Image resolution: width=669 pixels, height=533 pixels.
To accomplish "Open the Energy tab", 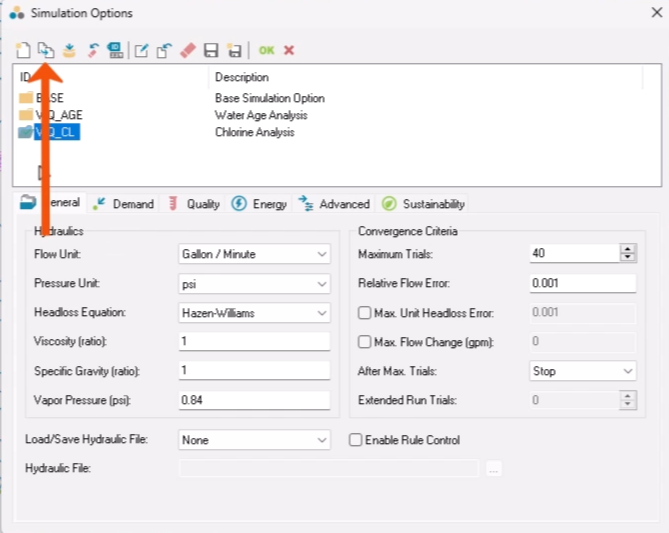I will [259, 204].
